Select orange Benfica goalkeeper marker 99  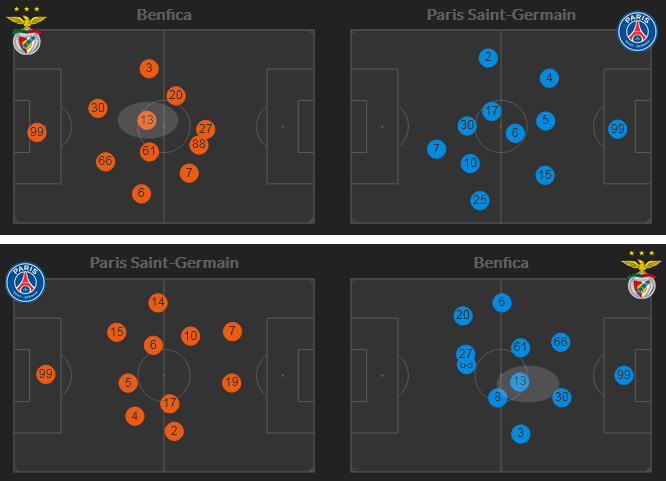point(37,132)
